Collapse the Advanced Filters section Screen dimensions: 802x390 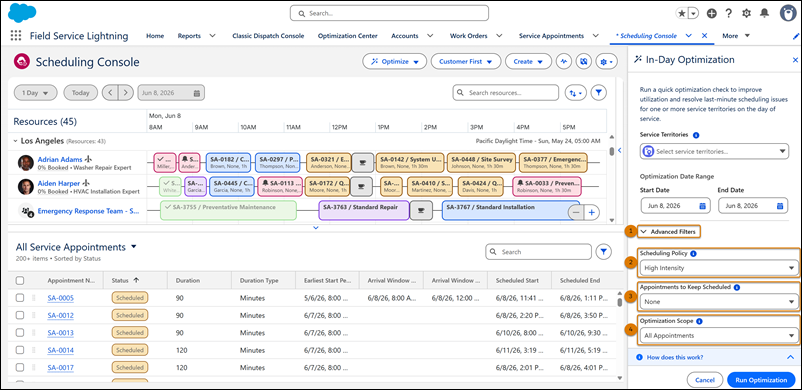pyautogui.click(x=669, y=232)
